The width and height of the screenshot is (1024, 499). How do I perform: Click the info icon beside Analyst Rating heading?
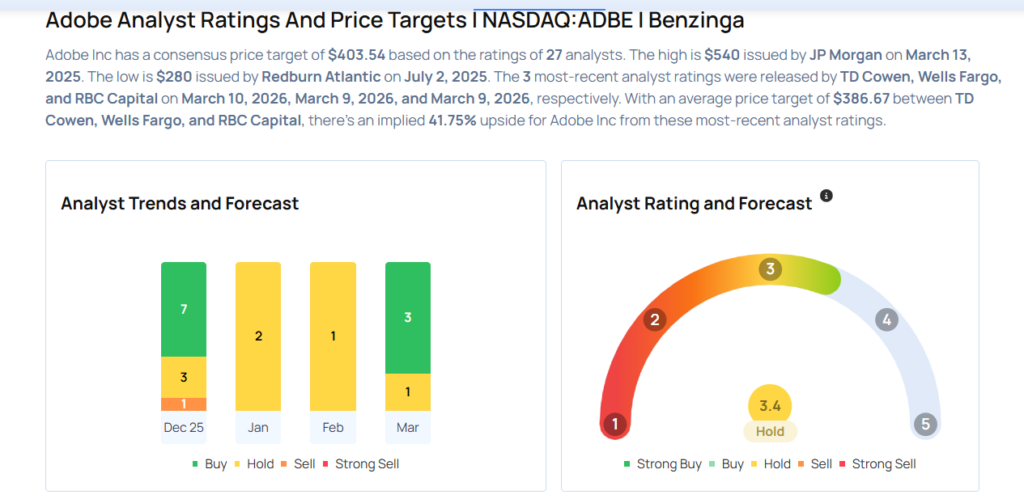tap(826, 196)
